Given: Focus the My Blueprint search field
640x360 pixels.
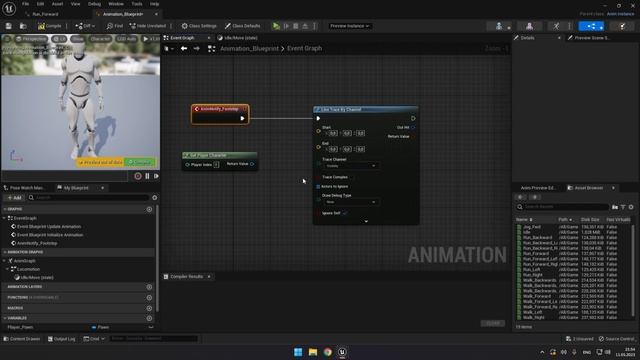Looking at the screenshot, I should [x=89, y=198].
